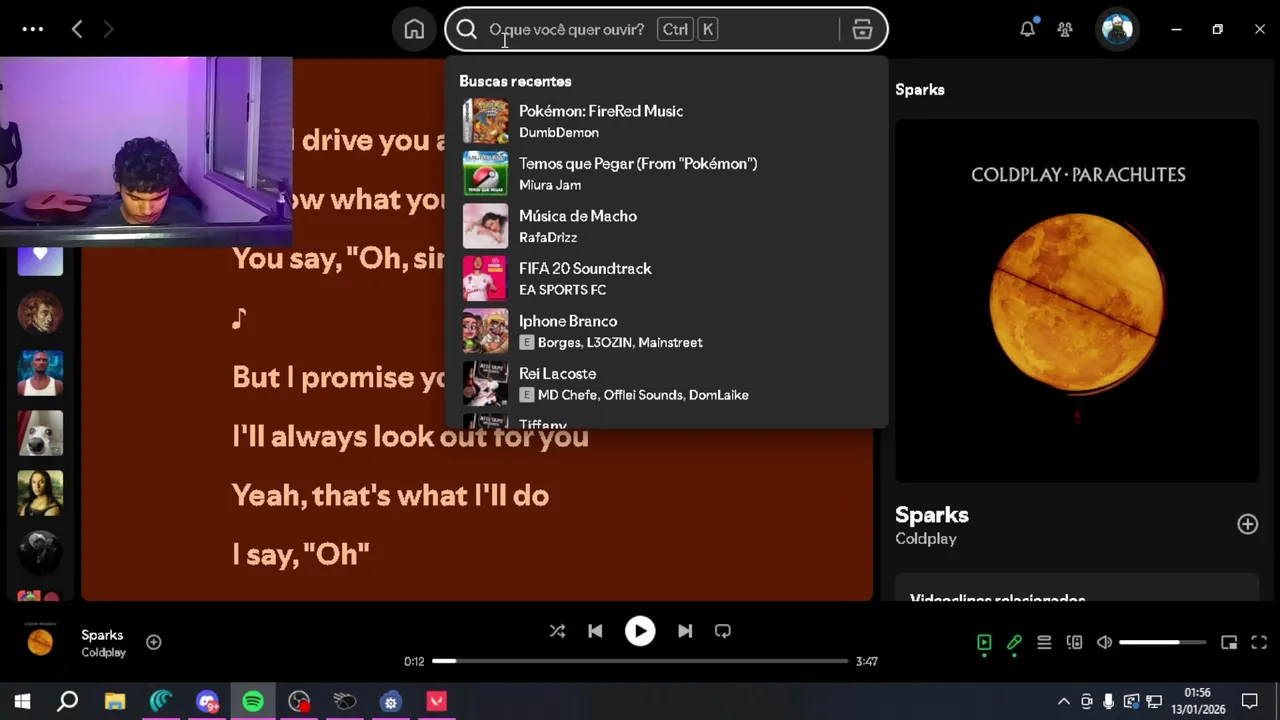1280x720 pixels.
Task: Open the three-dot app menu
Action: pos(33,30)
